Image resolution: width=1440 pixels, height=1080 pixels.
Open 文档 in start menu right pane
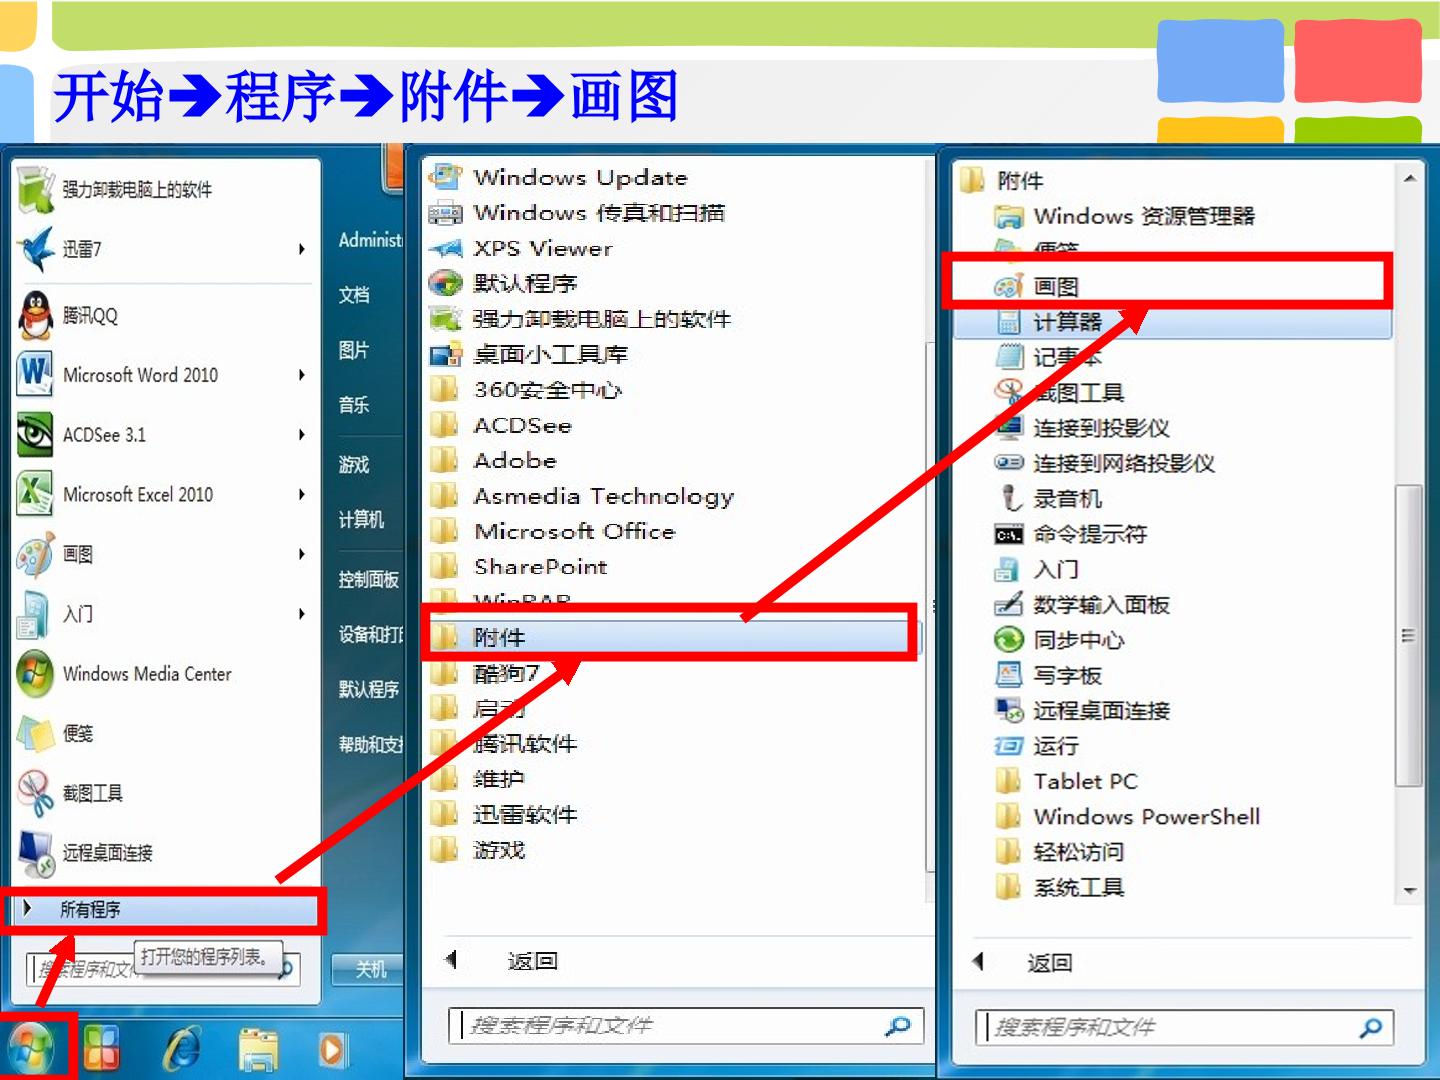(354, 295)
